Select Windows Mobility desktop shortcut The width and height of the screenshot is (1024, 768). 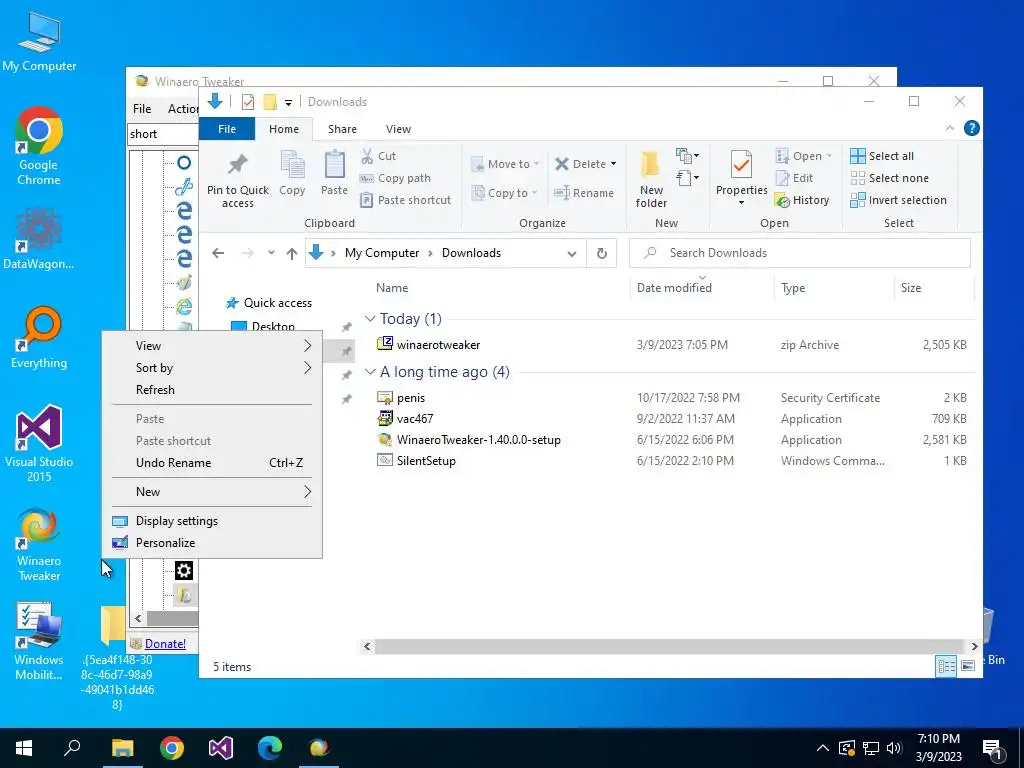[x=39, y=642]
